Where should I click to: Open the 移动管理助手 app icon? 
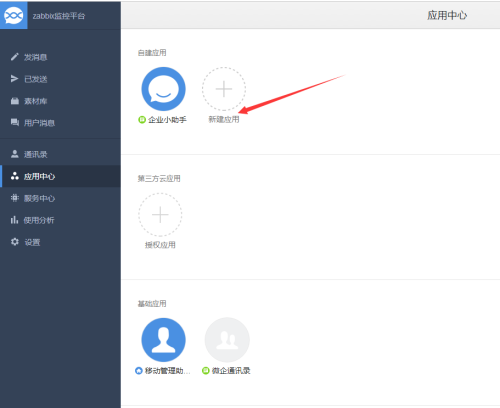163,340
